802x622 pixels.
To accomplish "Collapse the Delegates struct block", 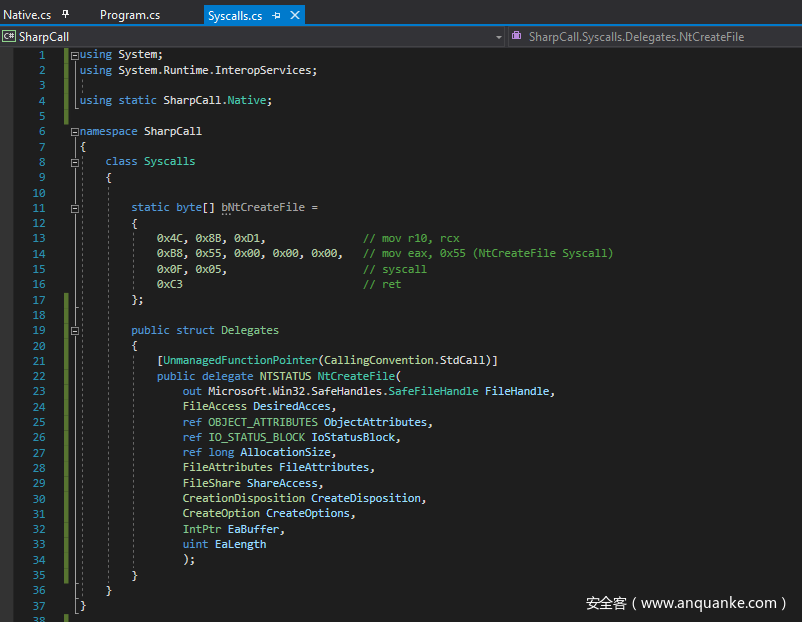I will click(x=75, y=330).
